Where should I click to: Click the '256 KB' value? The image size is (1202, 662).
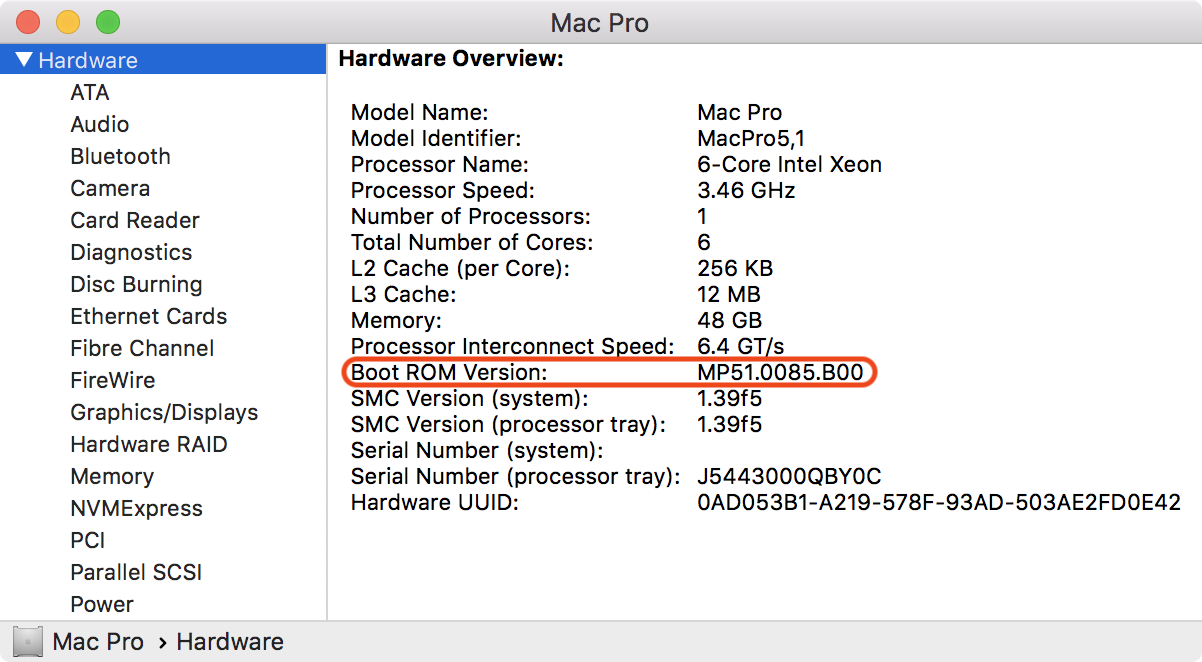click(x=735, y=268)
